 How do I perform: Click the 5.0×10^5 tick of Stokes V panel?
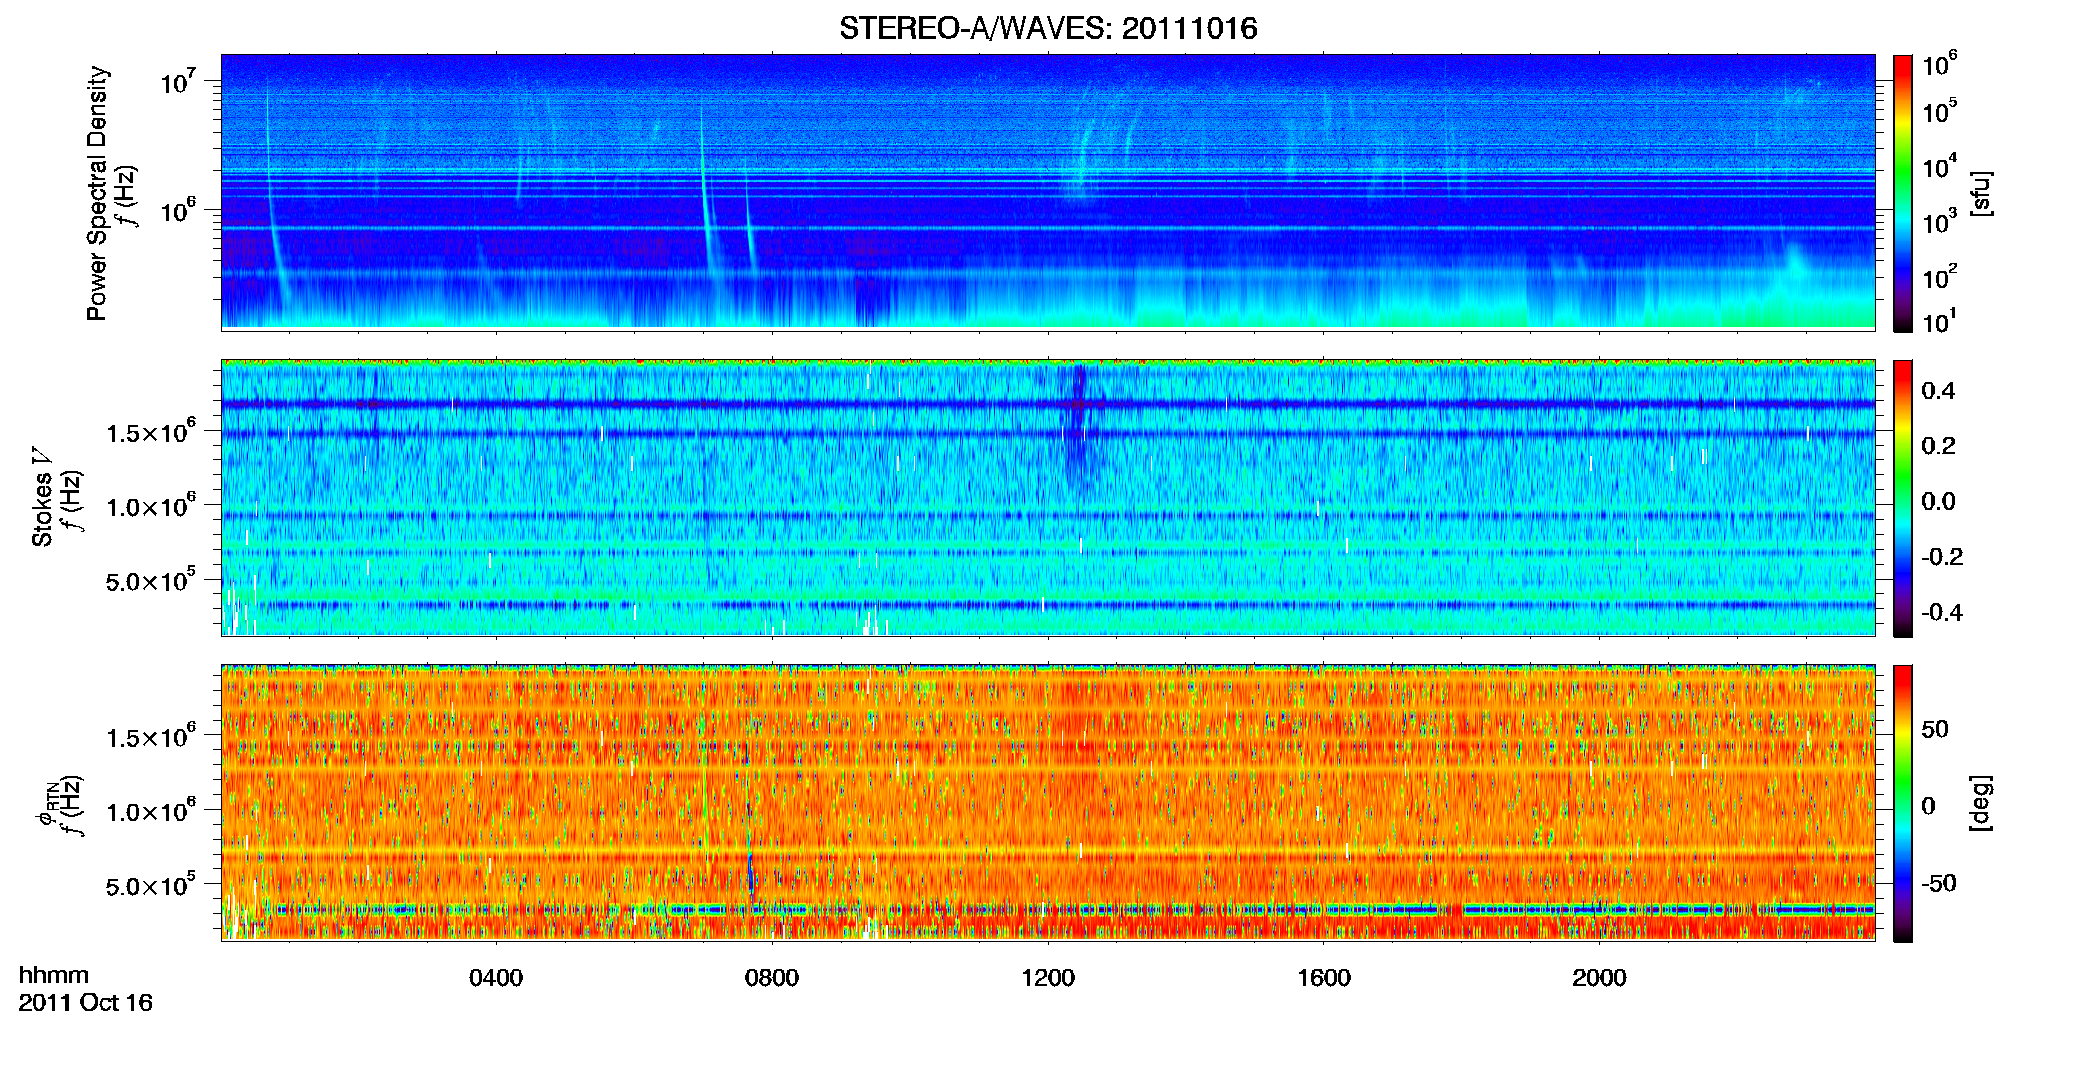click(x=150, y=580)
